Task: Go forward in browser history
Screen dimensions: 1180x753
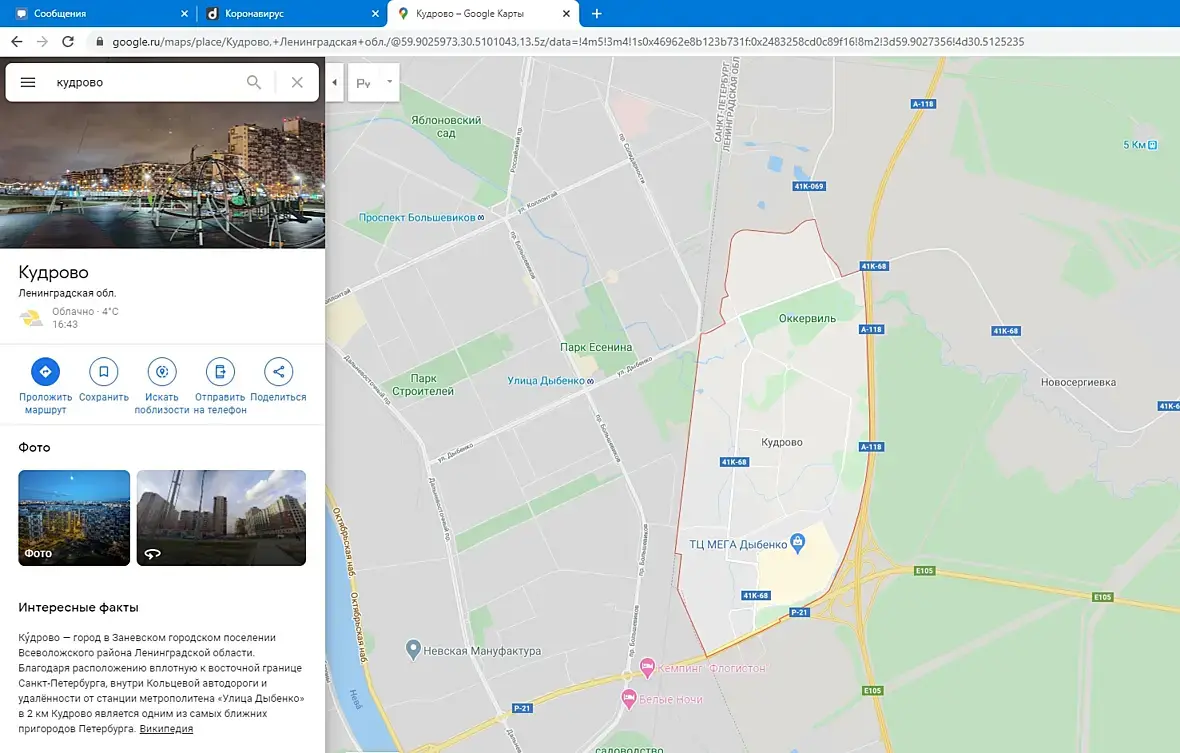Action: [x=42, y=41]
